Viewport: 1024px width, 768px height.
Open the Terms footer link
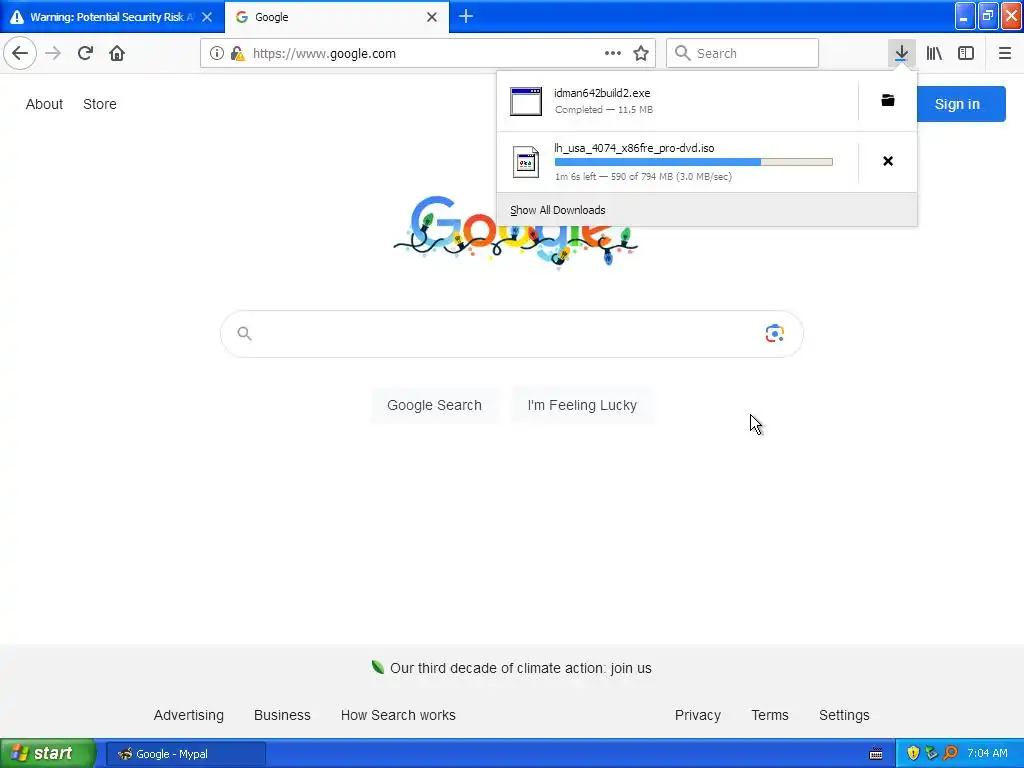point(770,715)
